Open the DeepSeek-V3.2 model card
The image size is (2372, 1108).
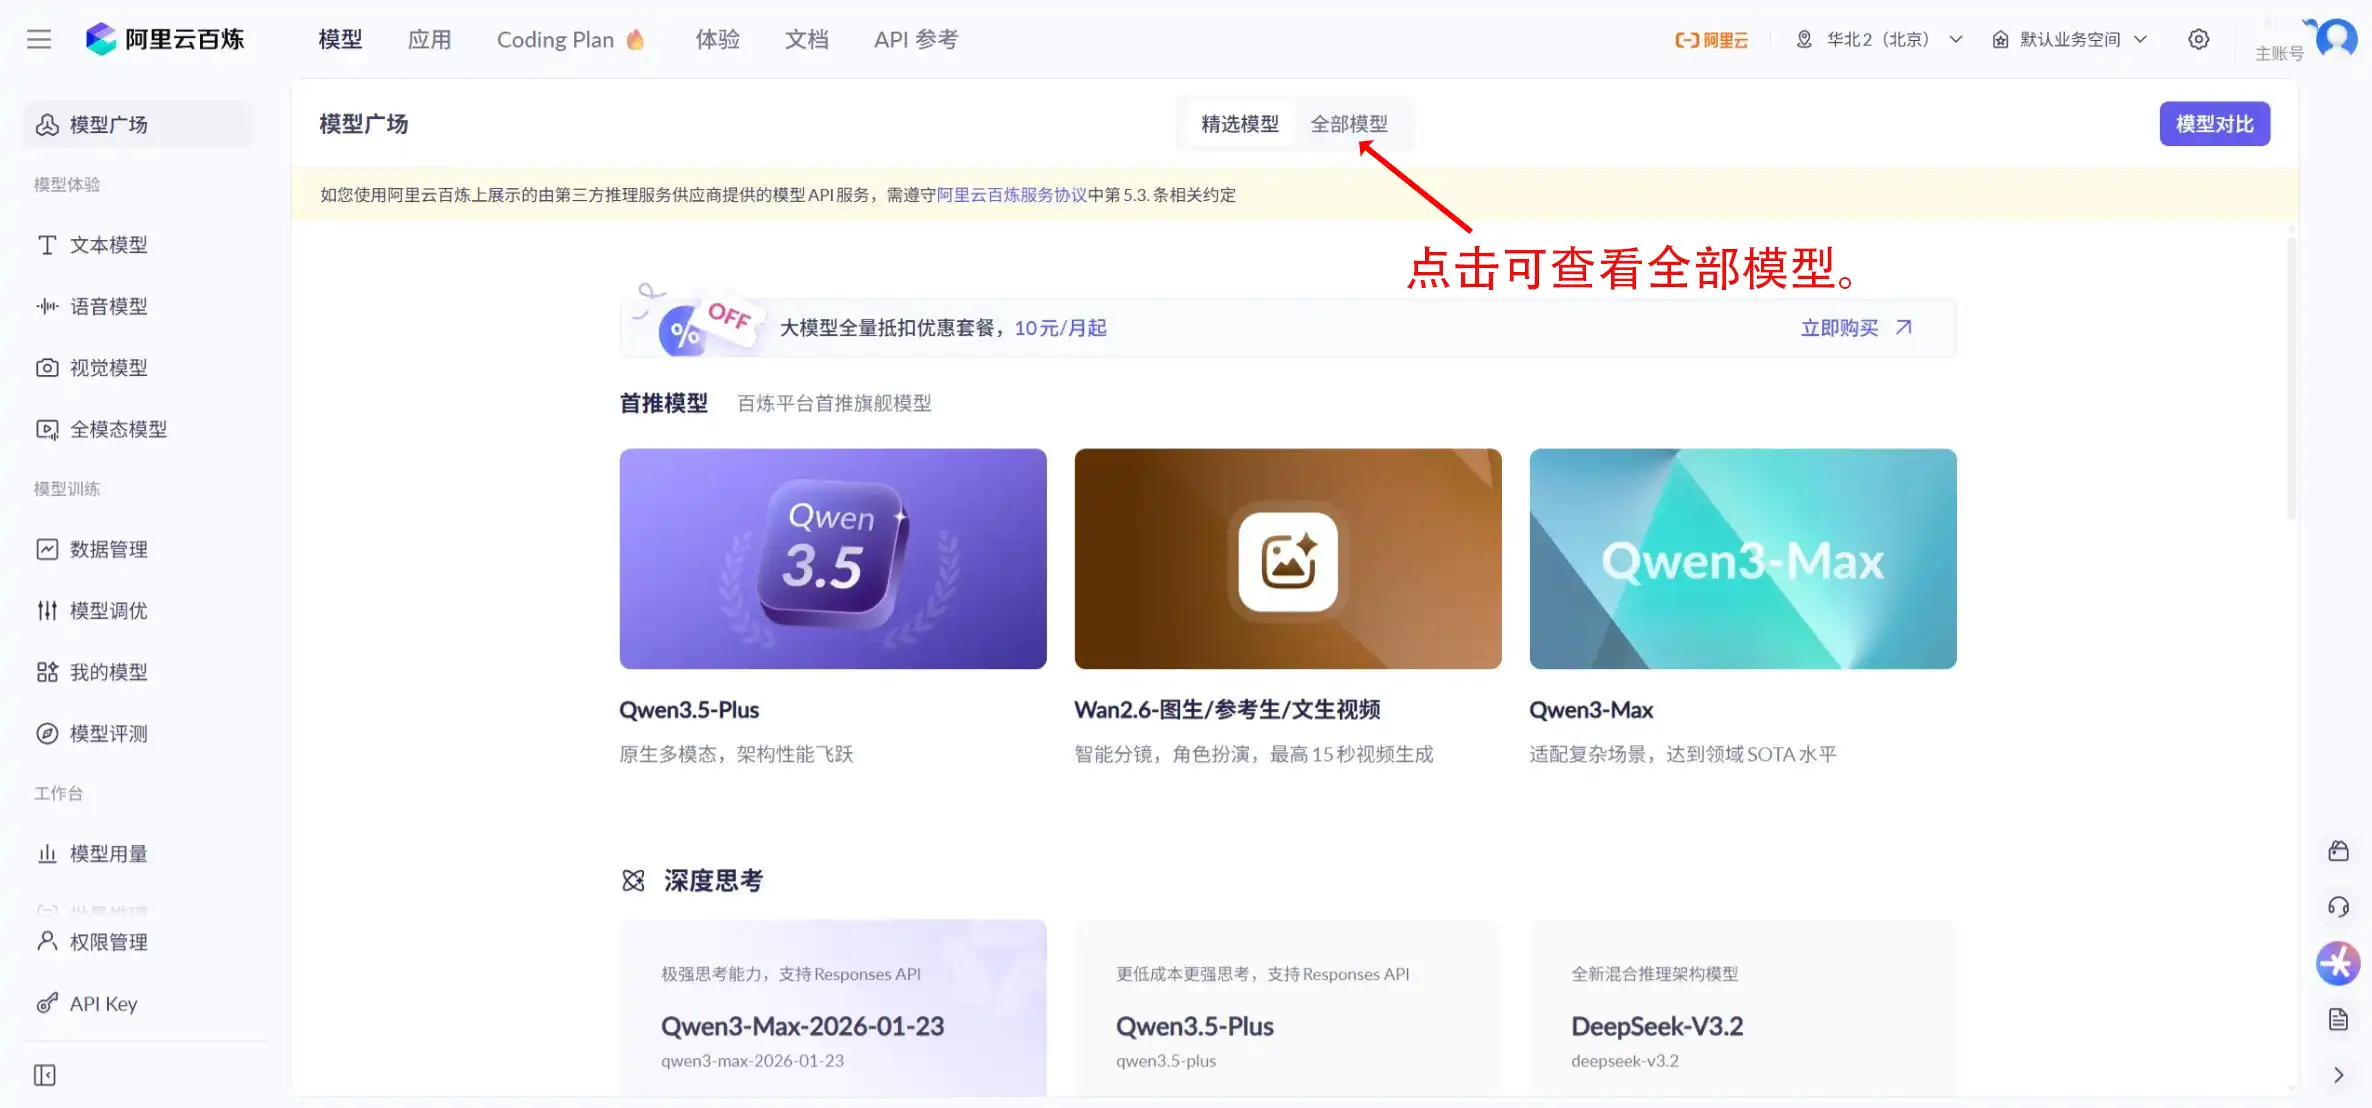pos(1743,1008)
